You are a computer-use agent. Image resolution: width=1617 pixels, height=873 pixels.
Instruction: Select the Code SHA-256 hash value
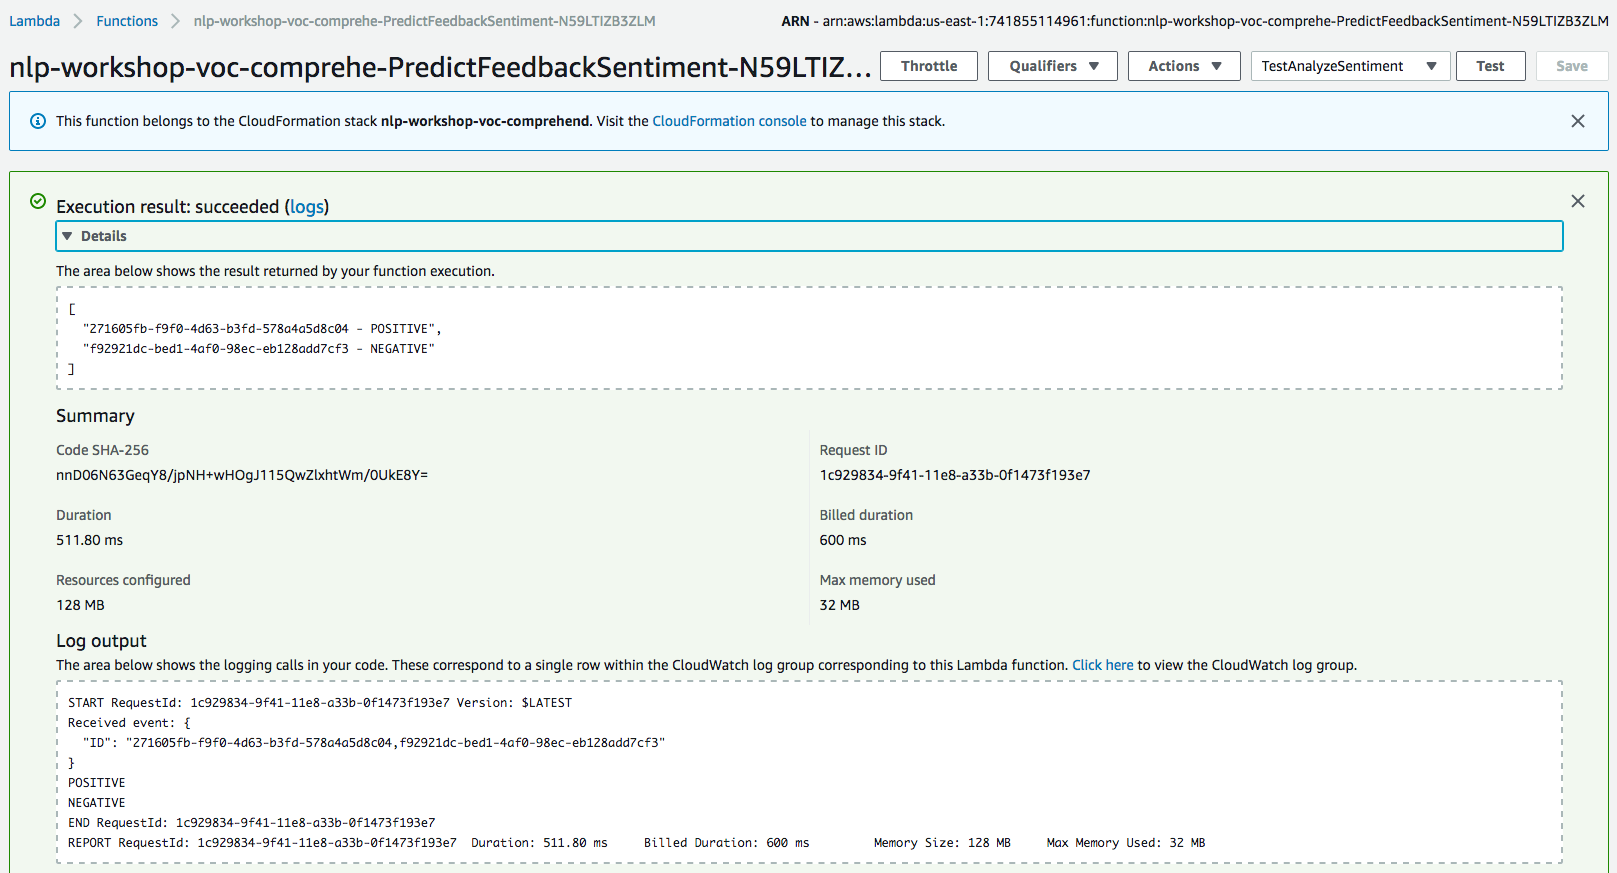coord(242,475)
